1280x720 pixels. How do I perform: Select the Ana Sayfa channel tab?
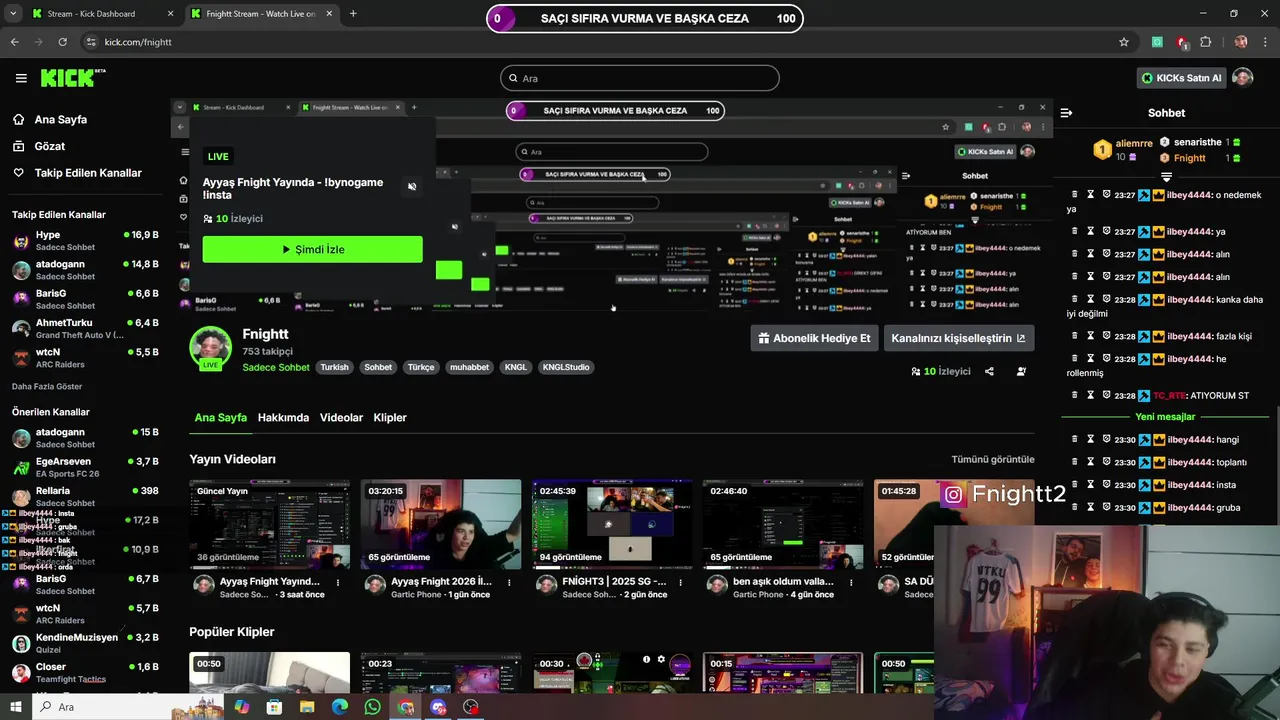(x=220, y=417)
